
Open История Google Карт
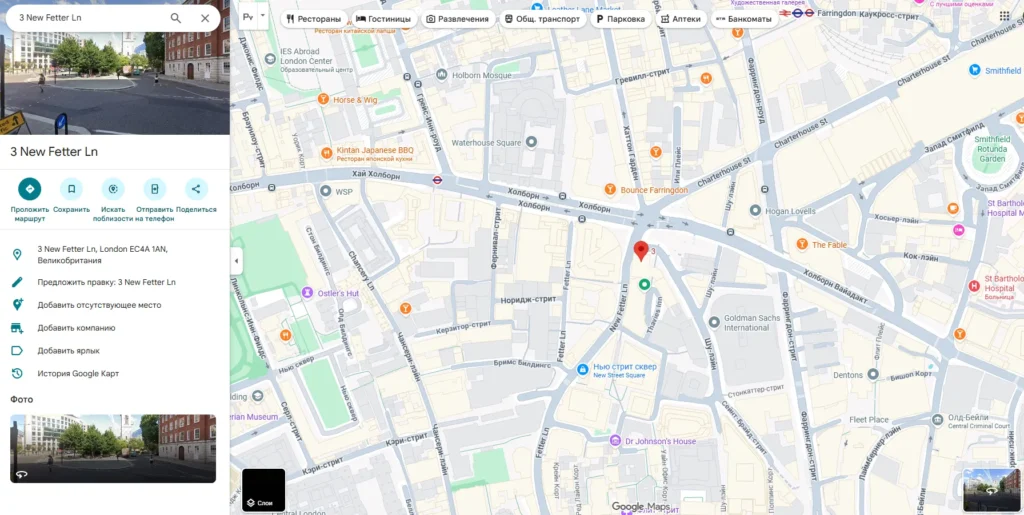coord(78,374)
